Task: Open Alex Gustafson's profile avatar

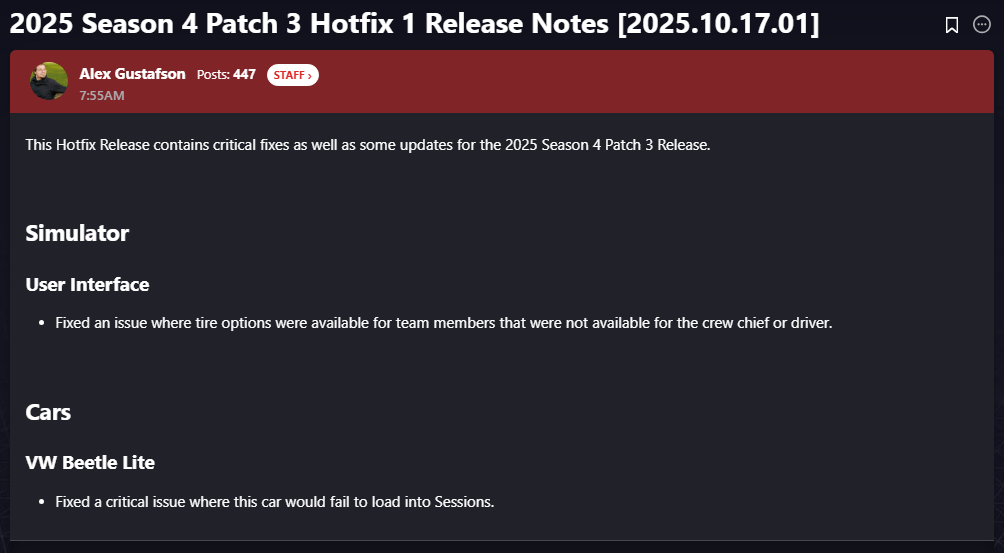Action: (x=48, y=81)
